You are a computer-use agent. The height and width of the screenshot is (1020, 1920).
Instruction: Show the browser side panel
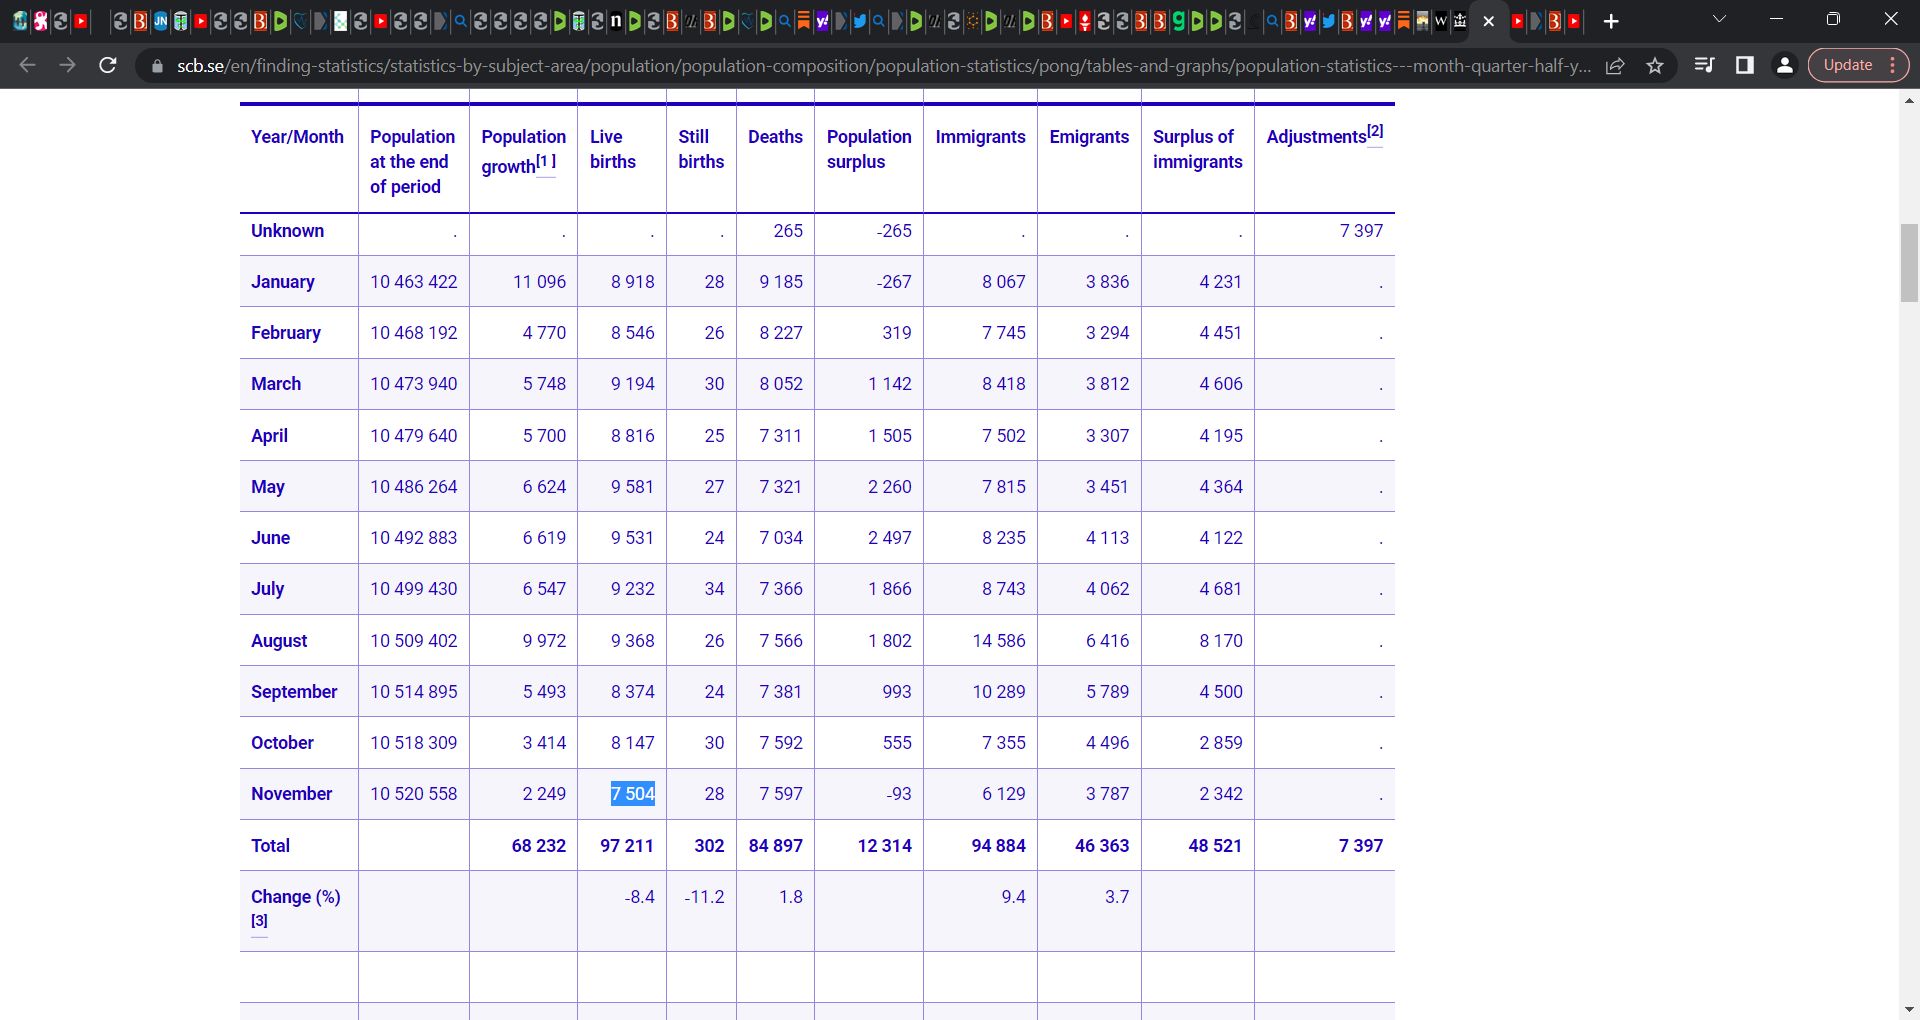[x=1745, y=65]
